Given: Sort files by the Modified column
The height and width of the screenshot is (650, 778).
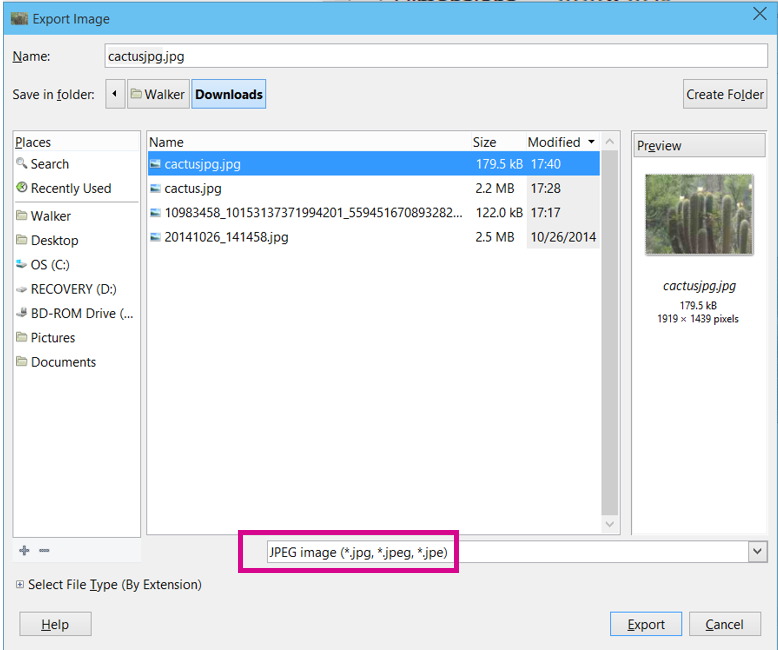Looking at the screenshot, I should 561,142.
